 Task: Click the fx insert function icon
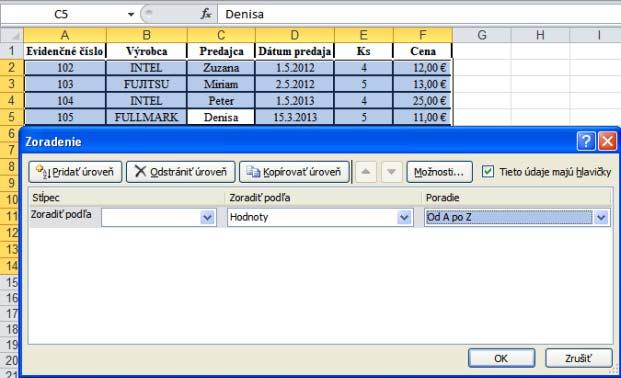(x=206, y=14)
